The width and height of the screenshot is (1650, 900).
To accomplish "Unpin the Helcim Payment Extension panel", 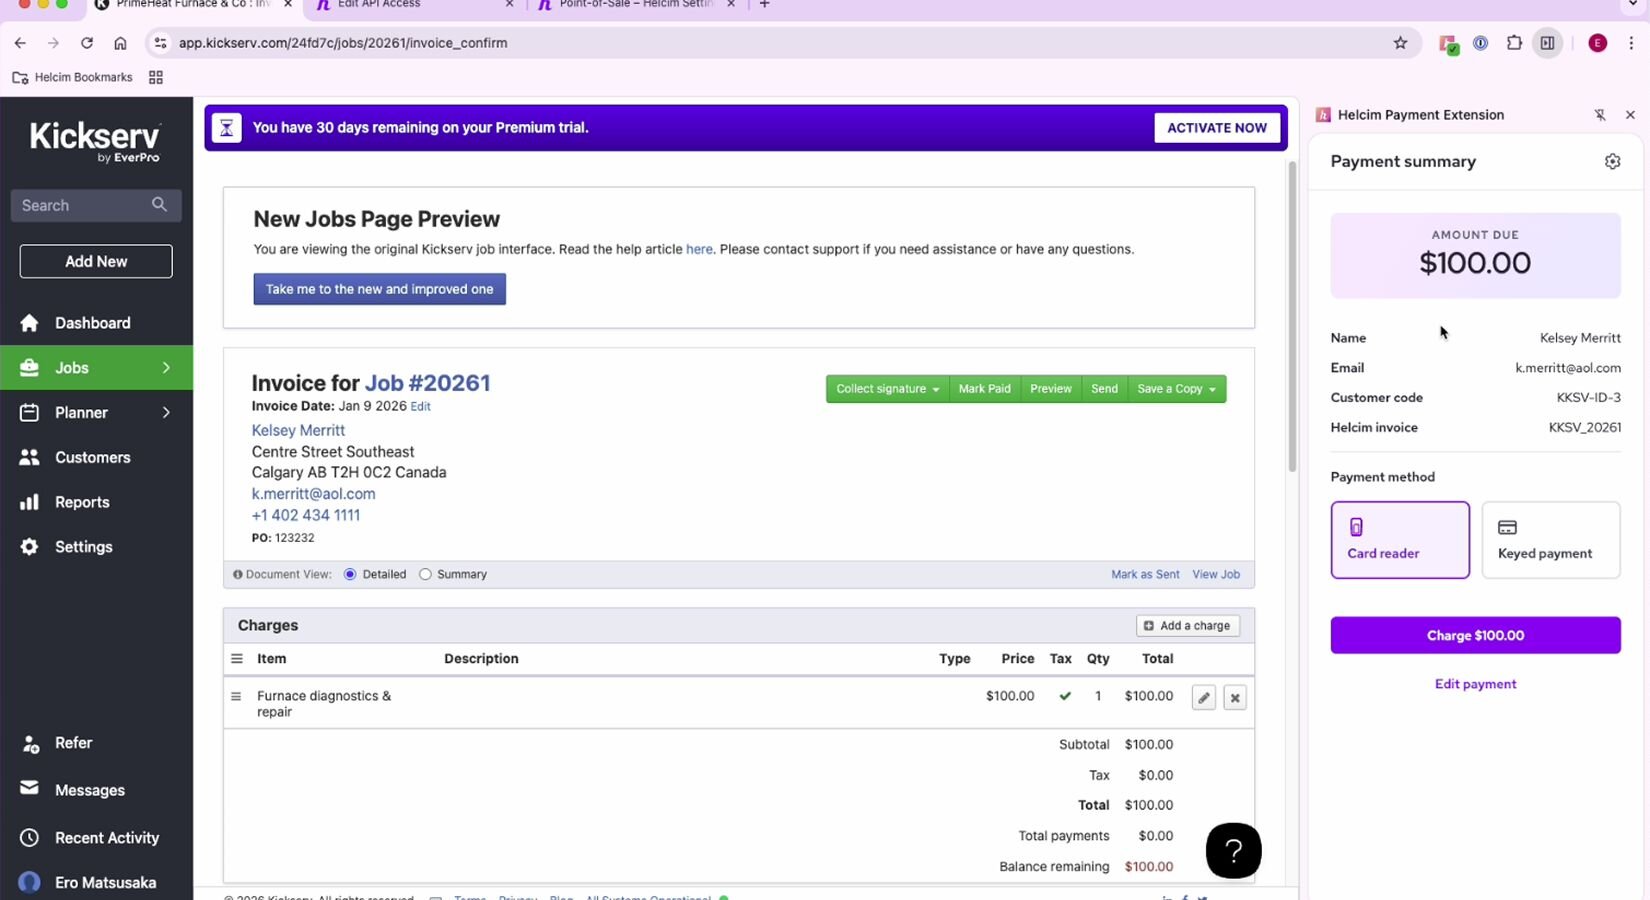I will tap(1600, 115).
